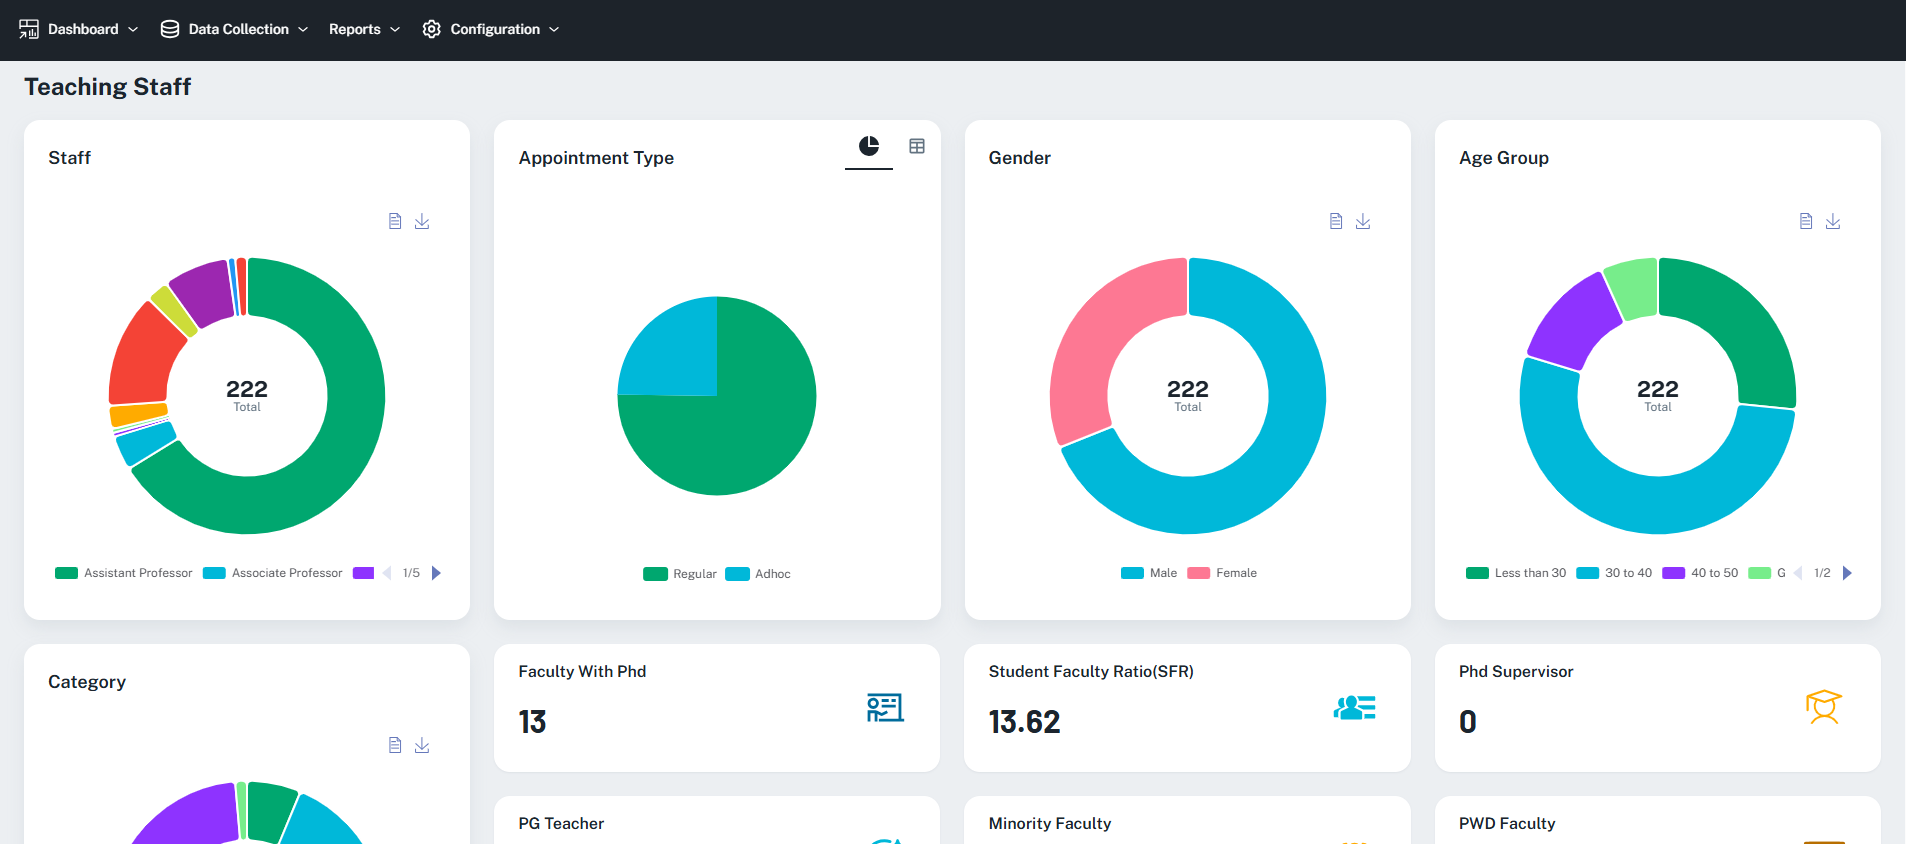Click the Category chart document icon

(x=395, y=745)
